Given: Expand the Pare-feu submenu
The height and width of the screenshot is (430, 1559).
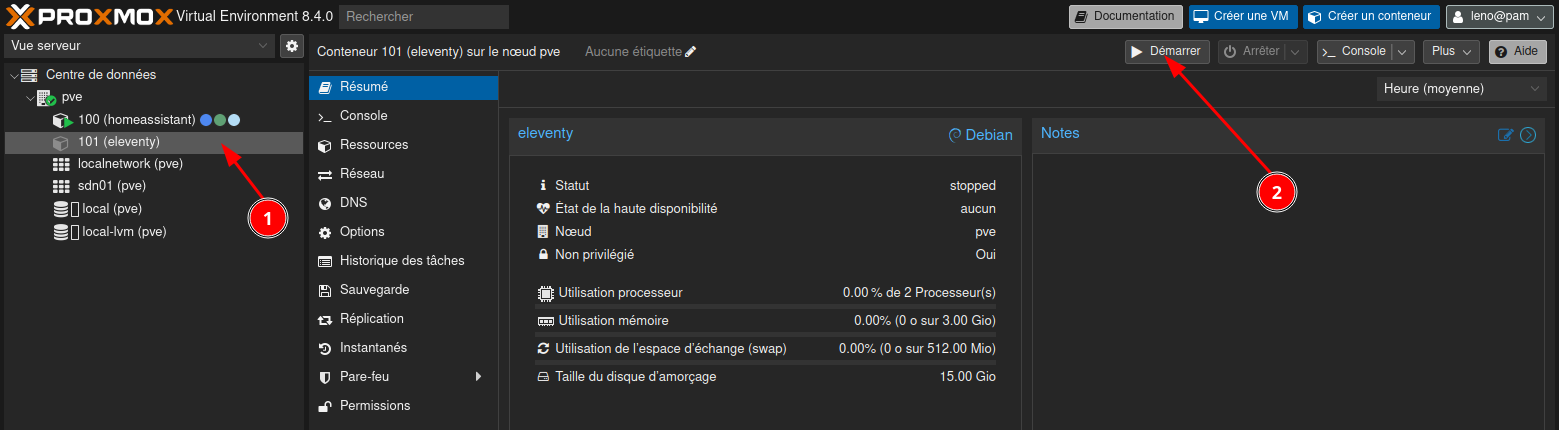Looking at the screenshot, I should pos(478,377).
